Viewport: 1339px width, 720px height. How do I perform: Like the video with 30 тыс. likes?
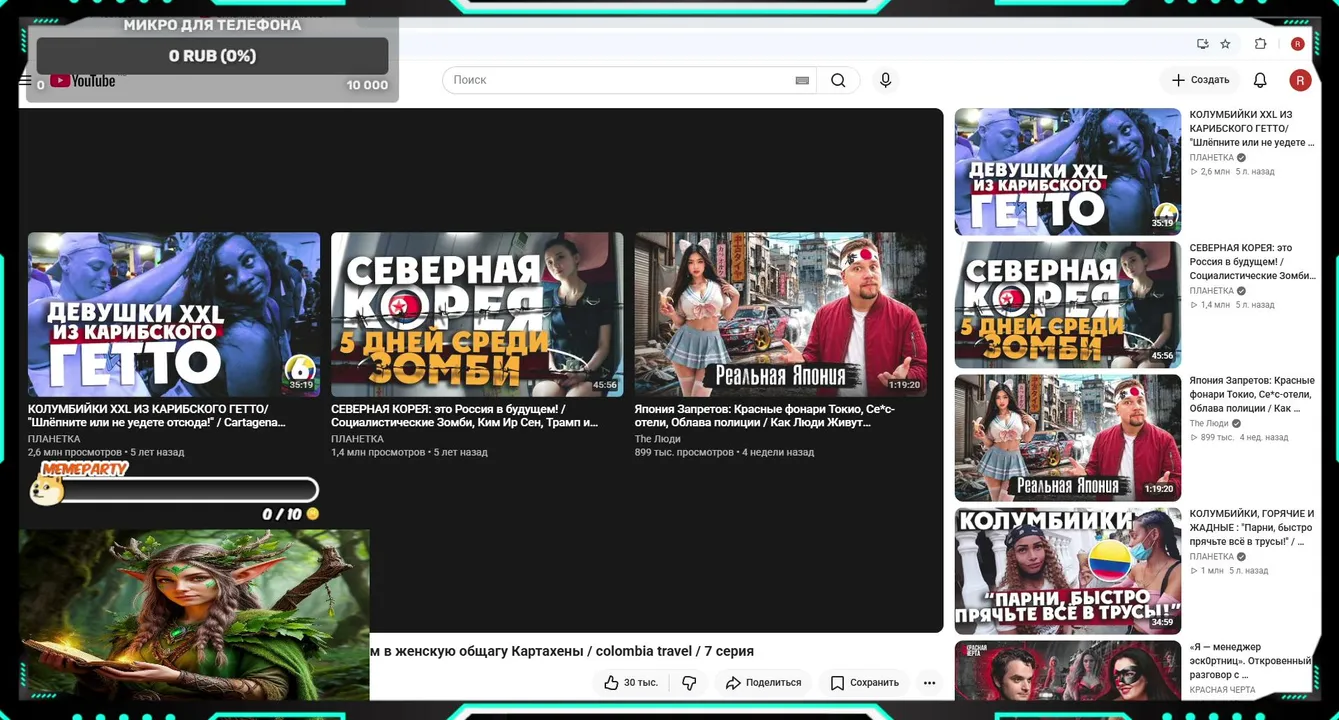[631, 682]
